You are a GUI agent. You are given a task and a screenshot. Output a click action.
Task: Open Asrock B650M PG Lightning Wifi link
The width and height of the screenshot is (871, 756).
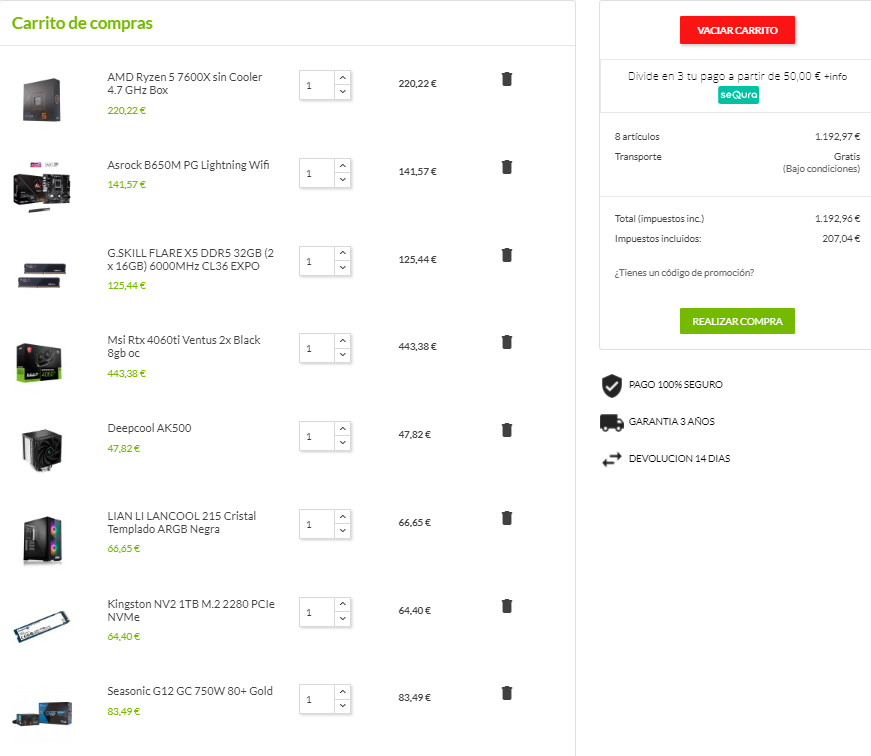point(188,165)
